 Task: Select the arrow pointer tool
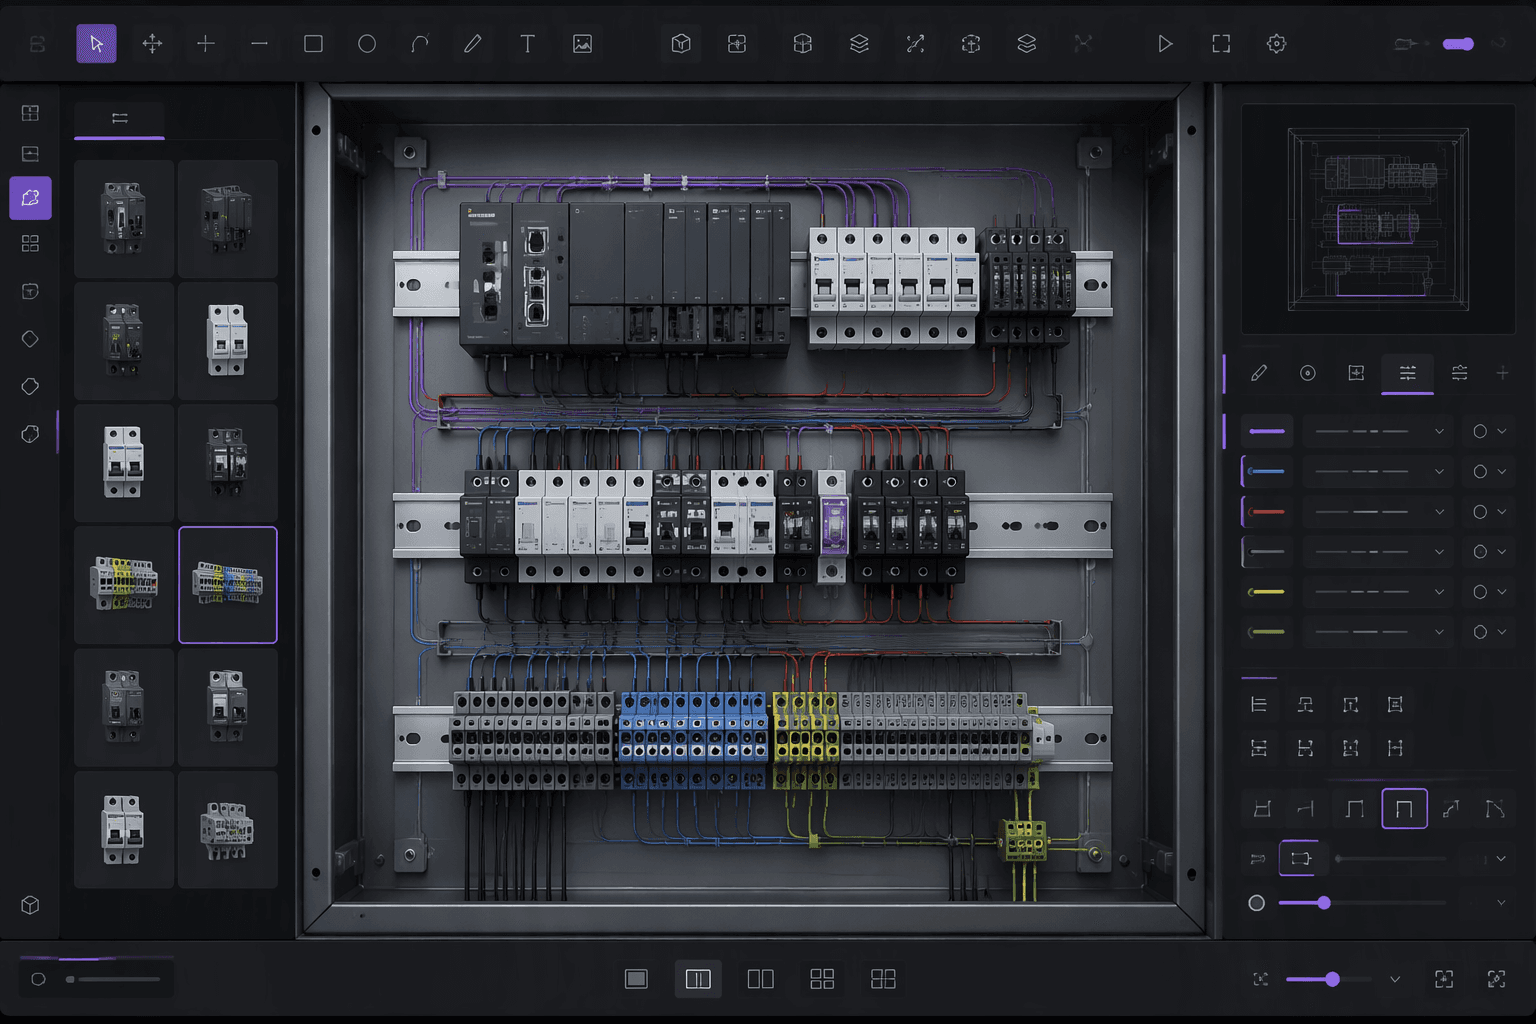(96, 44)
